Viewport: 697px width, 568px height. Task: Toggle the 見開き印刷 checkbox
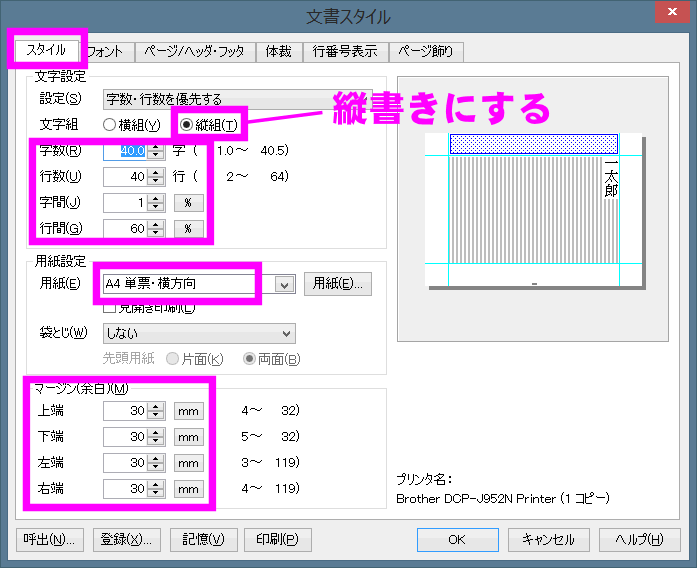click(110, 307)
